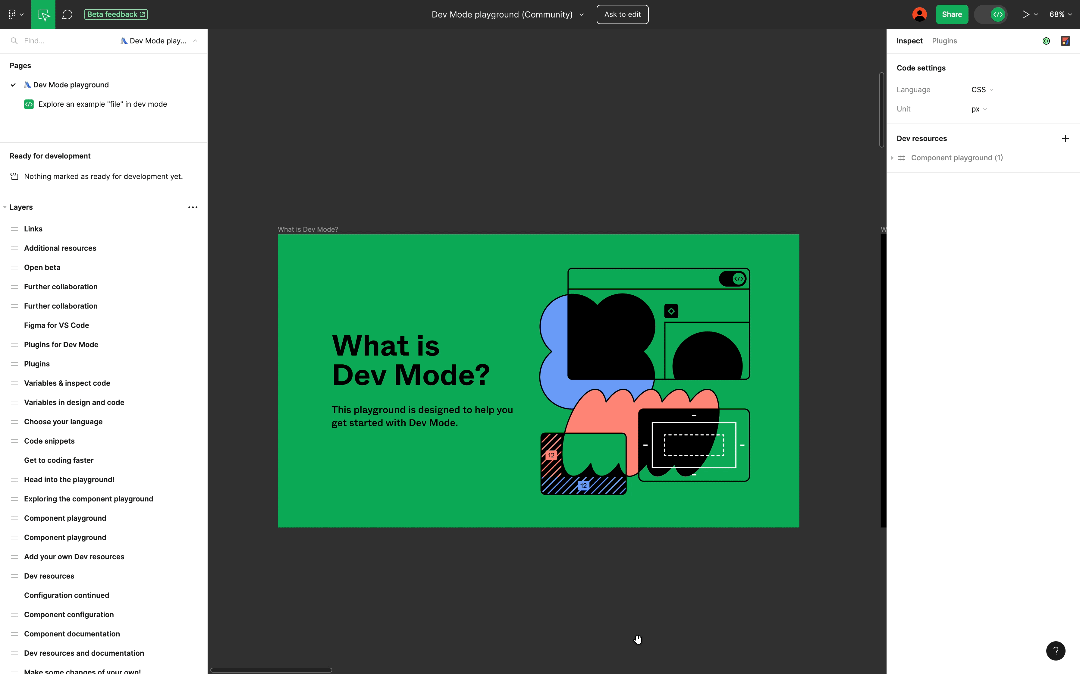Viewport: 1080px width, 674px height.
Task: Switch to the Plugins tab
Action: click(944, 41)
